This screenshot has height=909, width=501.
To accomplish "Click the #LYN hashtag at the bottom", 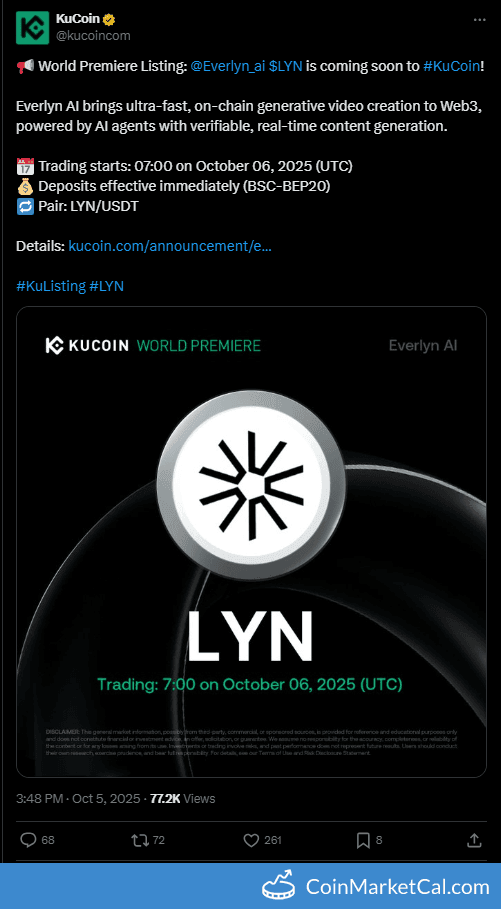I will [x=107, y=286].
